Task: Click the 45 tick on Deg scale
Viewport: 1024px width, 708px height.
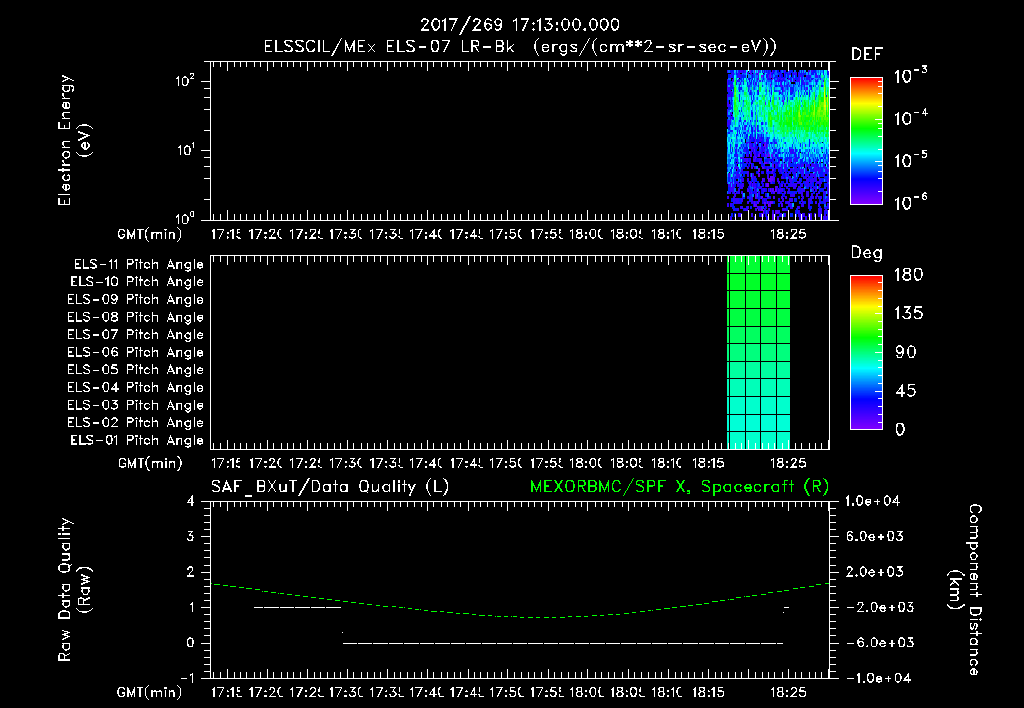Action: [906, 391]
